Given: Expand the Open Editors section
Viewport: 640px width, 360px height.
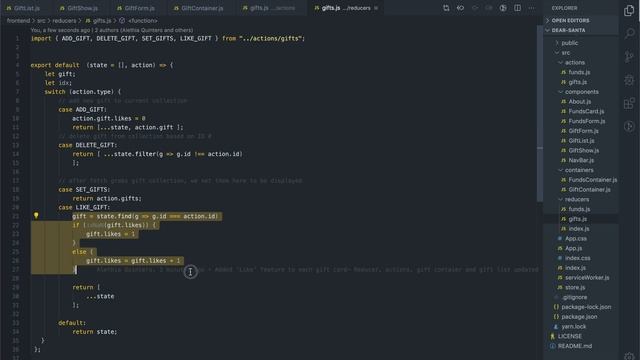Looking at the screenshot, I should [x=580, y=20].
